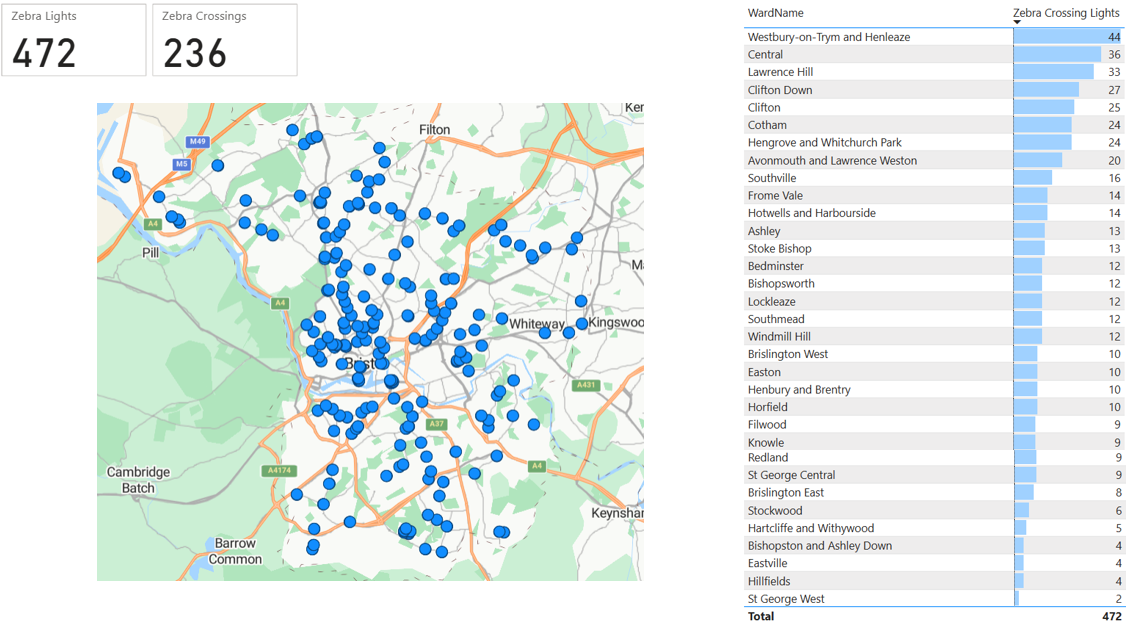Click the Cambridge Batch label on the map
Image resolution: width=1147 pixels, height=637 pixels.
point(138,480)
